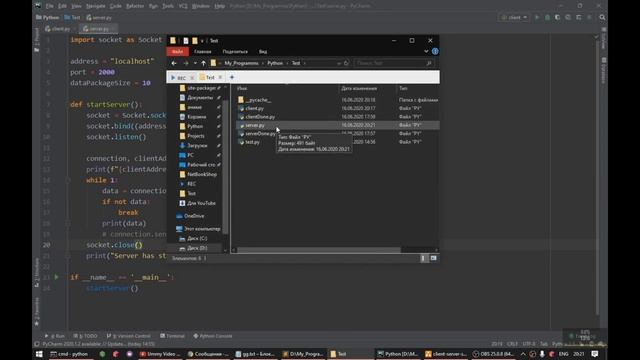Select the test.py file
The height and width of the screenshot is (360, 640).
(x=252, y=142)
